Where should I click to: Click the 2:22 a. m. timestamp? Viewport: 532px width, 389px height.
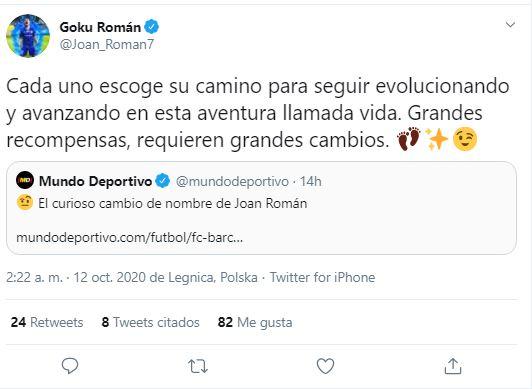[x=34, y=277]
